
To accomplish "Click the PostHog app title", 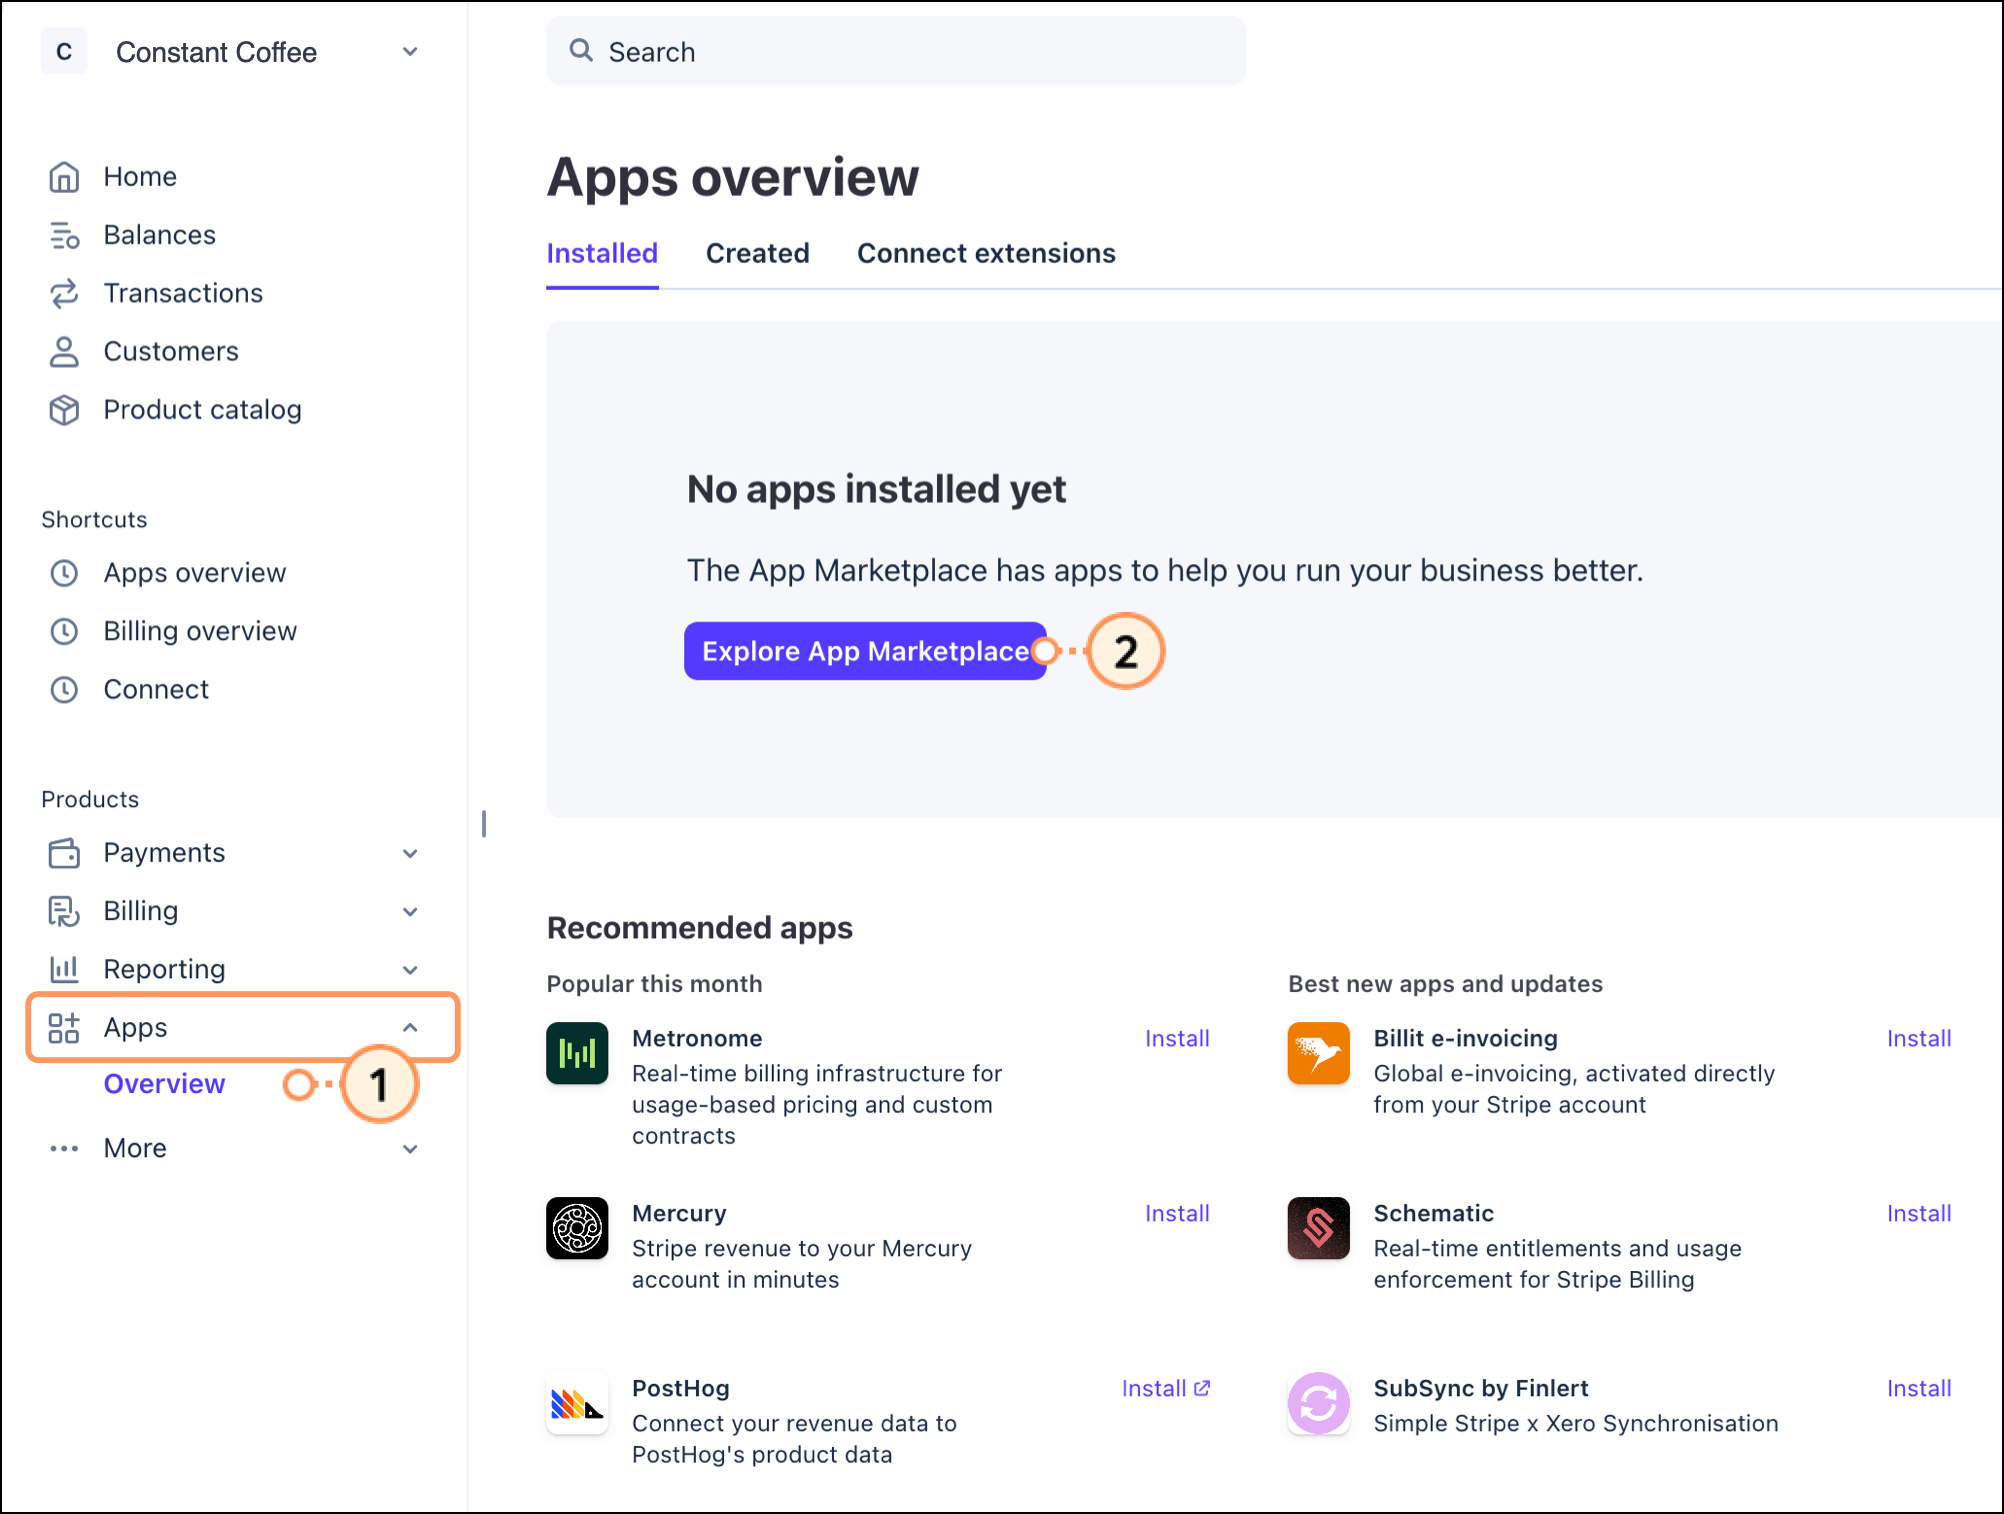I will (x=681, y=1389).
